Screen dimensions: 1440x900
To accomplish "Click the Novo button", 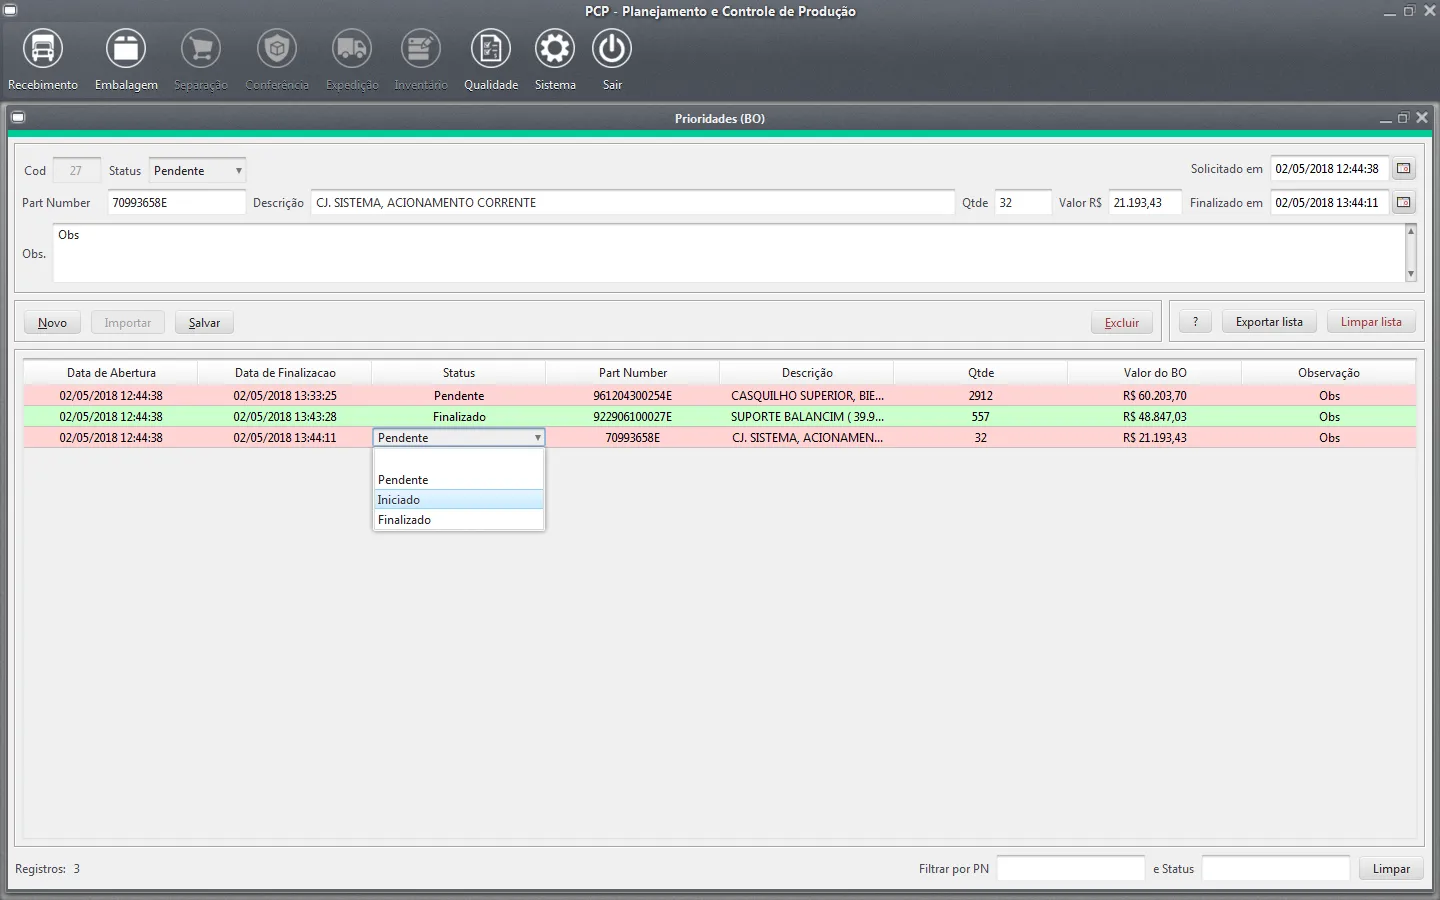I will [52, 323].
